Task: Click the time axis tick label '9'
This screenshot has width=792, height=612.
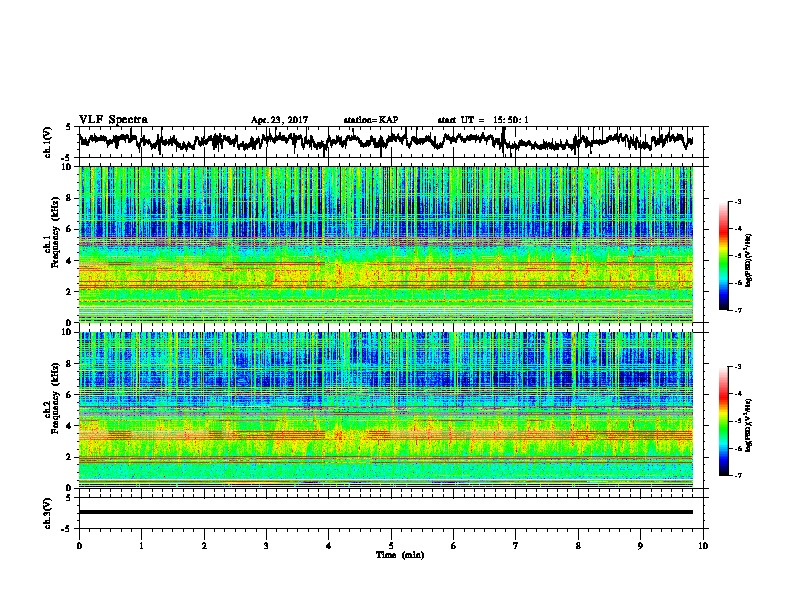Action: 640,546
